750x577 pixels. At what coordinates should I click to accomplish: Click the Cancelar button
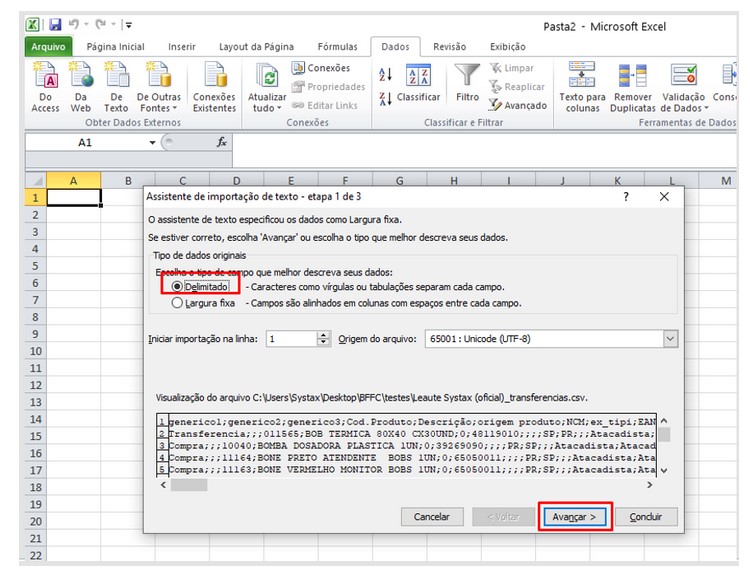pyautogui.click(x=432, y=517)
